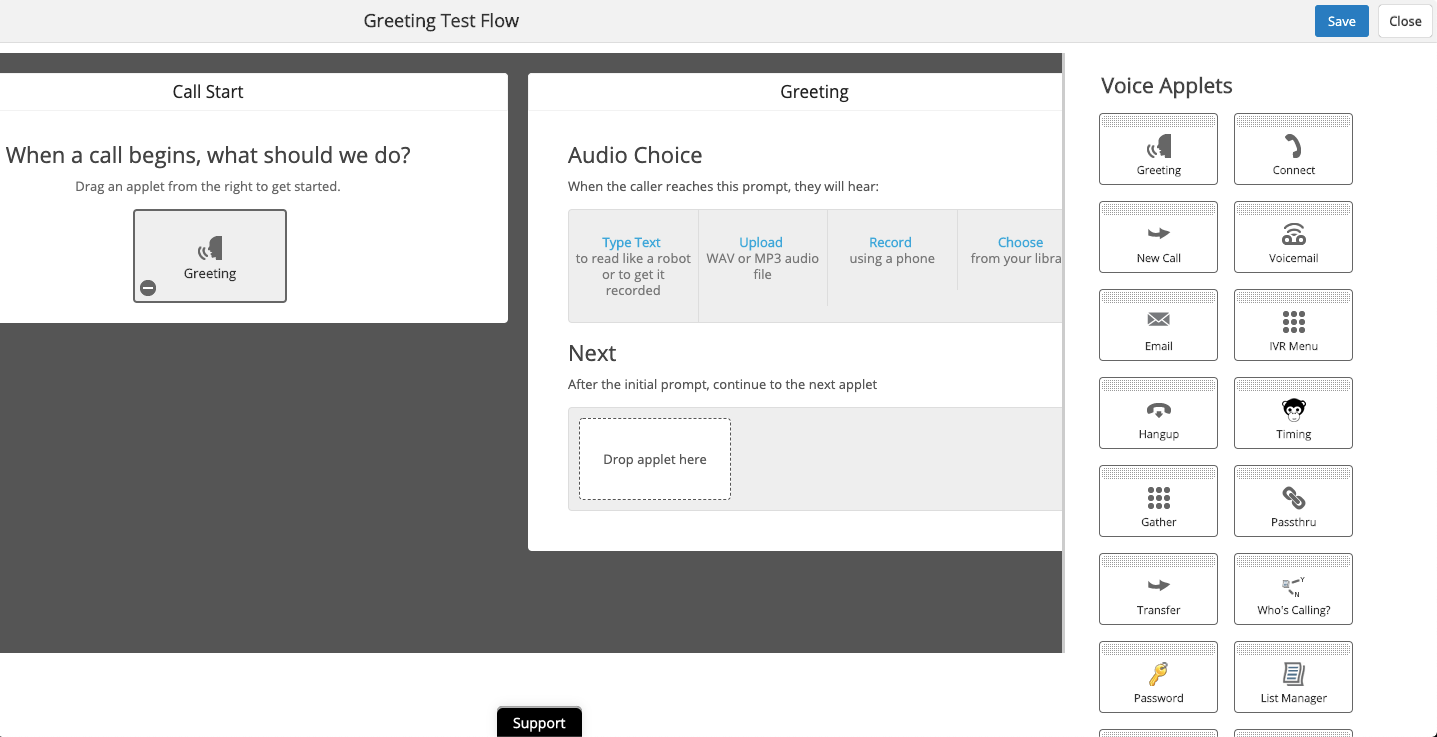Screen dimensions: 1437x737
Task: Choose the Timing monkey applet
Action: pos(1293,413)
